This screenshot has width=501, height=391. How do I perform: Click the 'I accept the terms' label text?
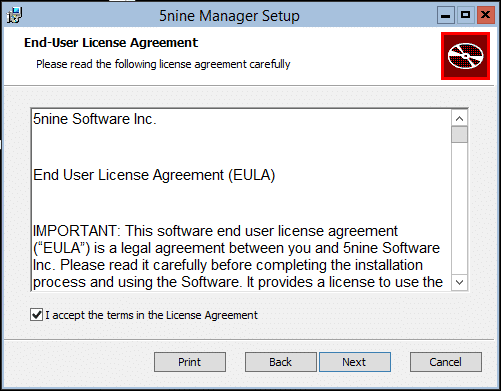pos(151,315)
